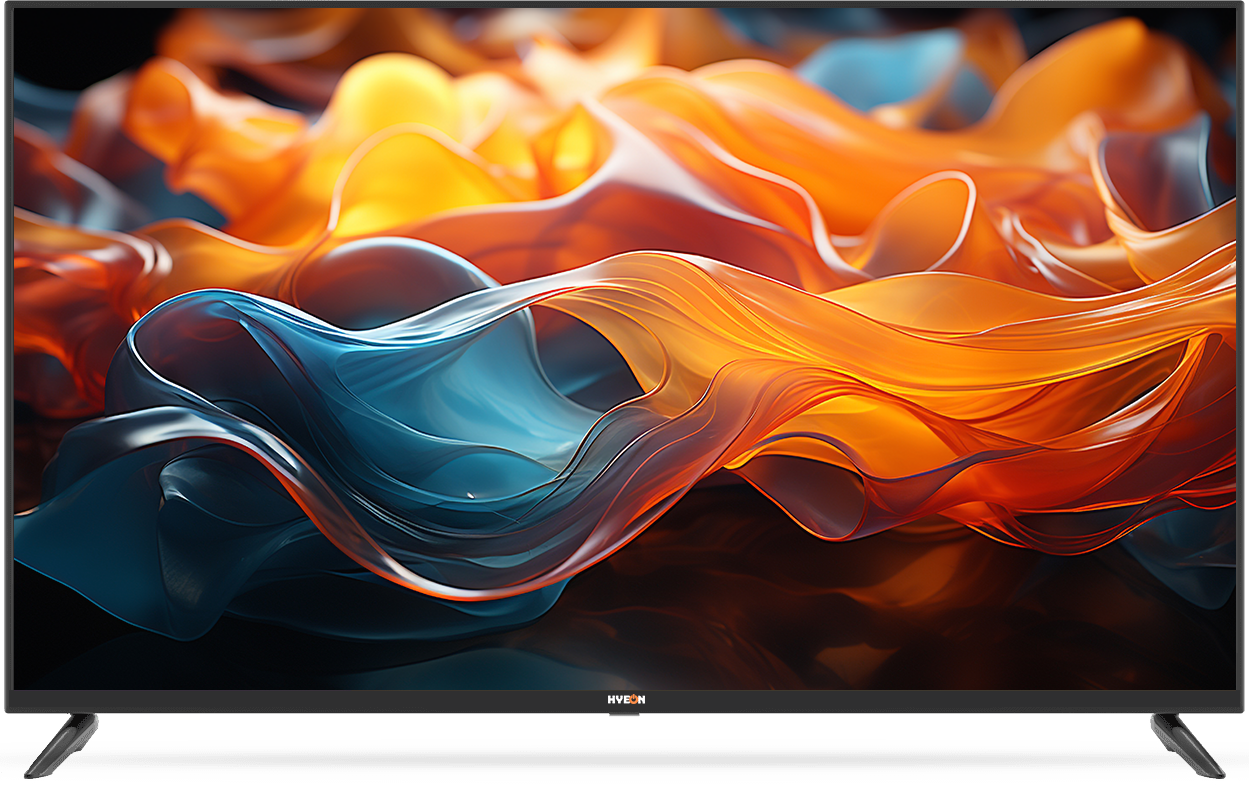The height and width of the screenshot is (785, 1249).
Task: Click the HYEON logo on the TV bezel
Action: pos(626,700)
